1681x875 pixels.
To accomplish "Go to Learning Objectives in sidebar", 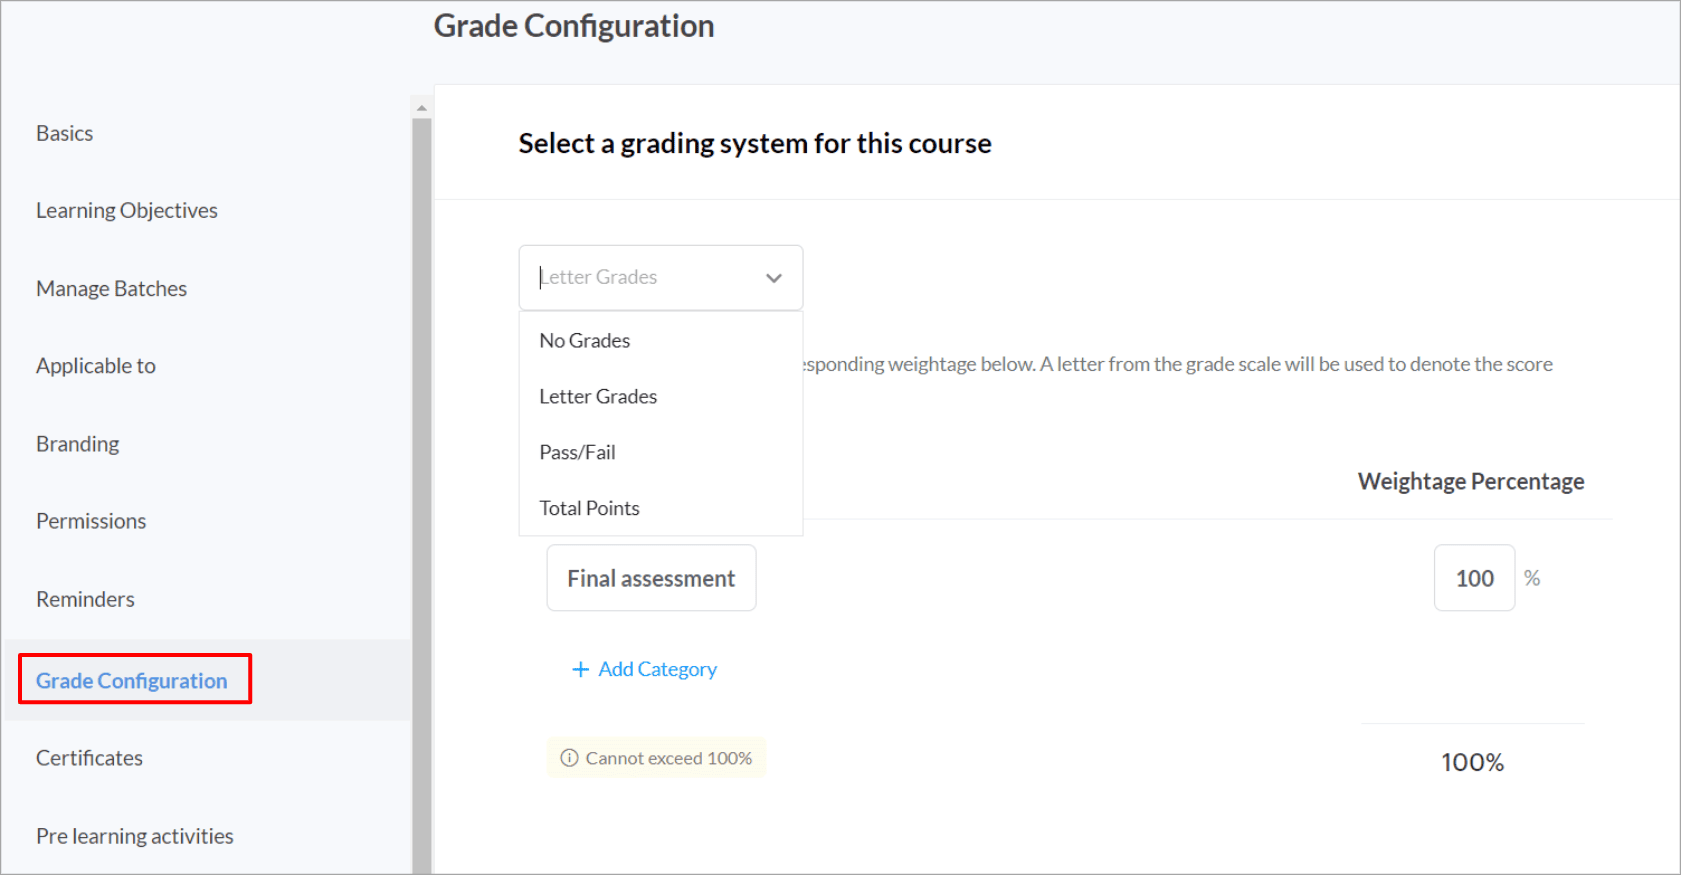I will [x=127, y=211].
